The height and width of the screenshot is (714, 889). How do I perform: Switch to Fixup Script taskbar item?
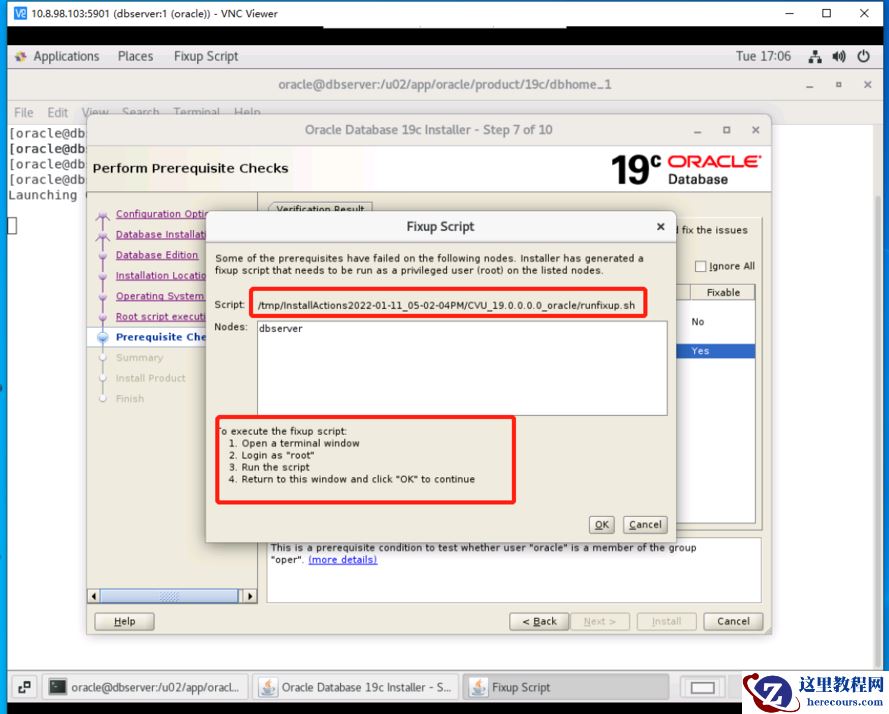coord(566,687)
